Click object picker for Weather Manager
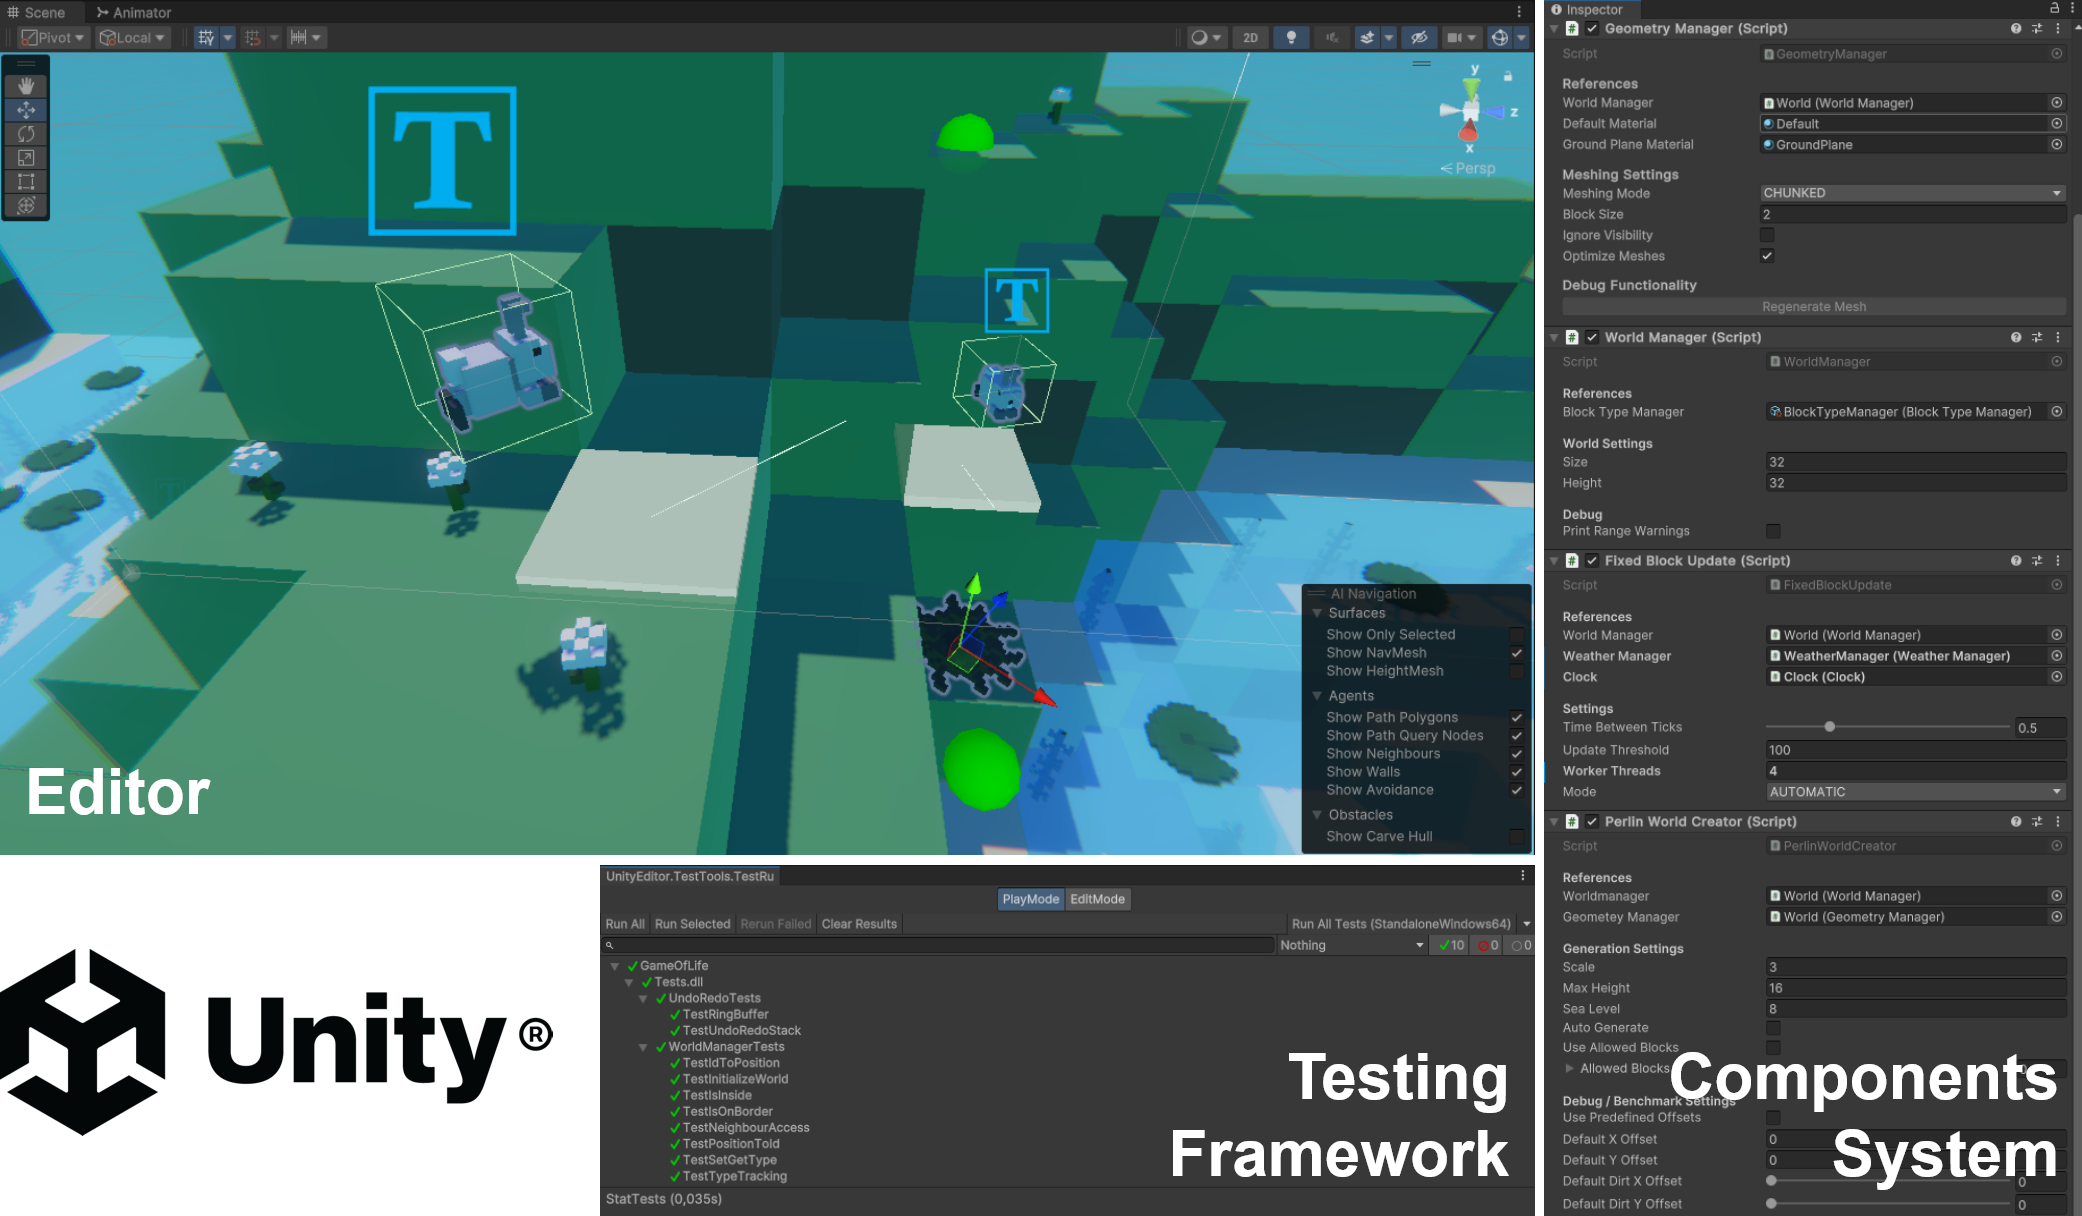Screen dimensions: 2082x1216 2057,656
